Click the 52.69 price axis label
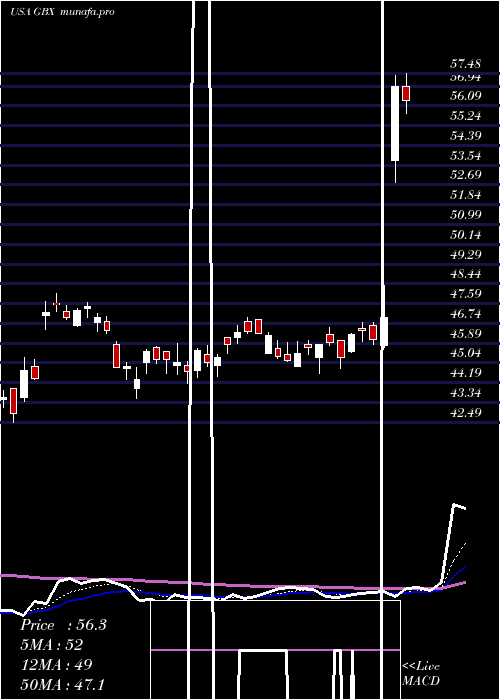This screenshot has height=700, width=500. pyautogui.click(x=466, y=175)
